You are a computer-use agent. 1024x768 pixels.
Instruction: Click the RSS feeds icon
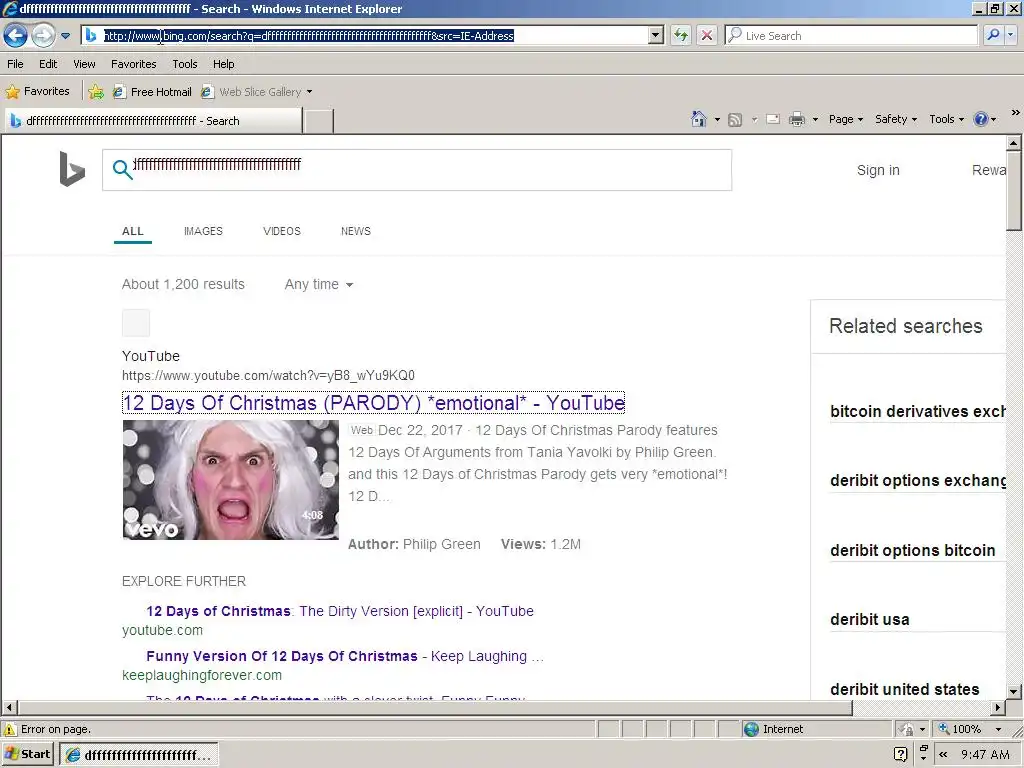click(x=735, y=120)
